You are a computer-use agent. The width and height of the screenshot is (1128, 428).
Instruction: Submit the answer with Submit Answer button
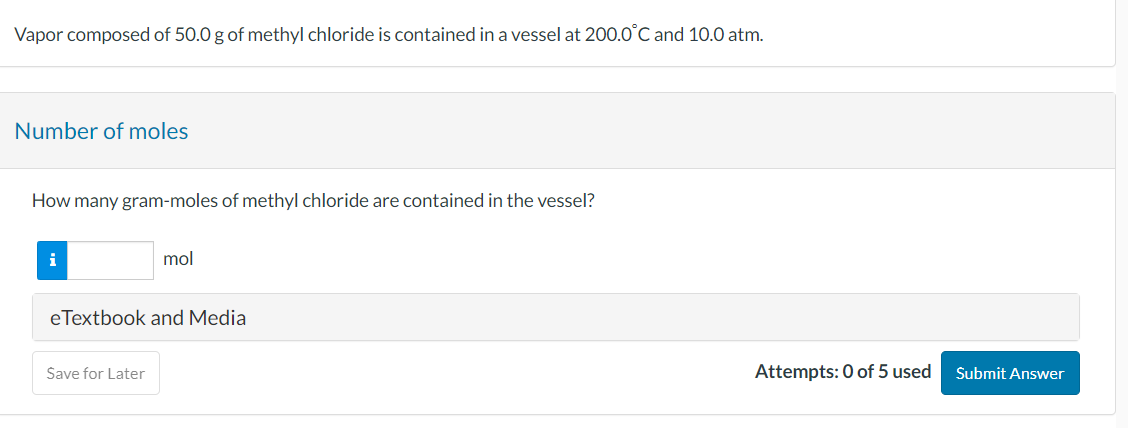tap(1009, 373)
